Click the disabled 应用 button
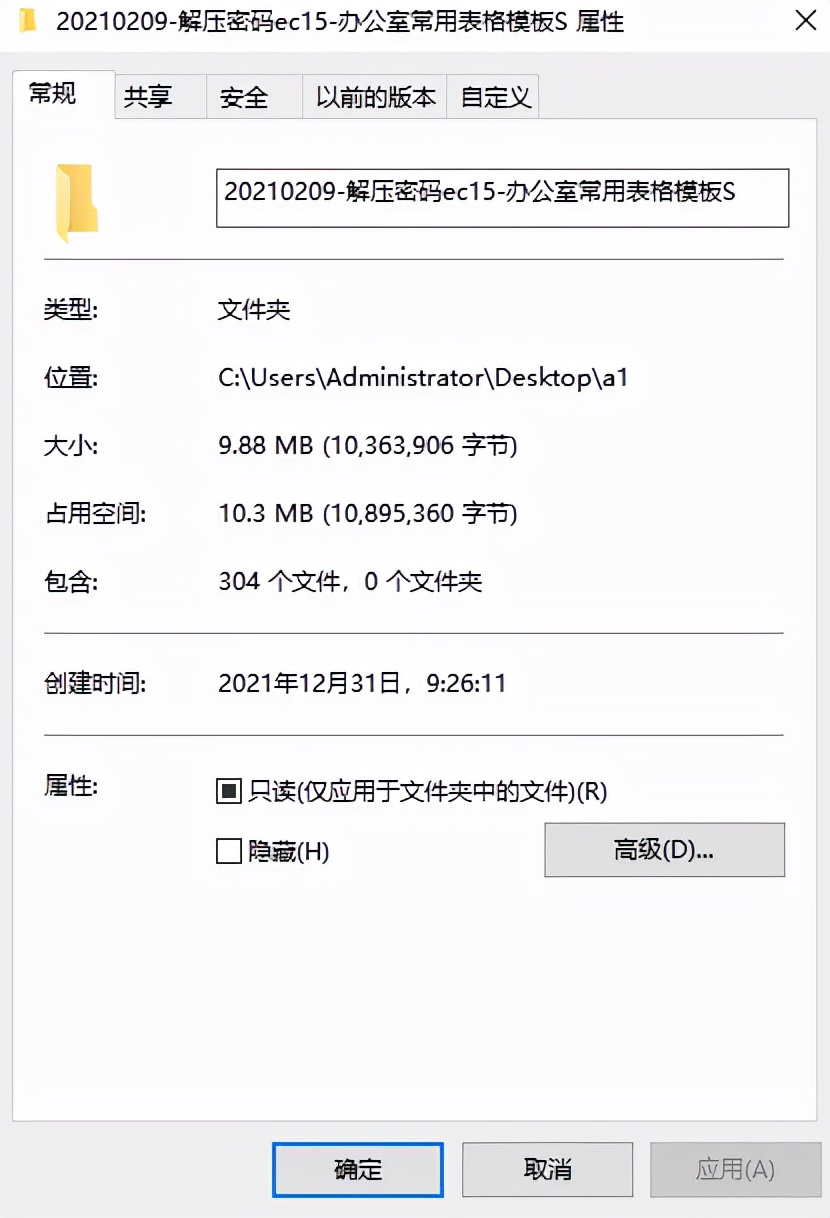Image resolution: width=830 pixels, height=1218 pixels. [x=737, y=1169]
